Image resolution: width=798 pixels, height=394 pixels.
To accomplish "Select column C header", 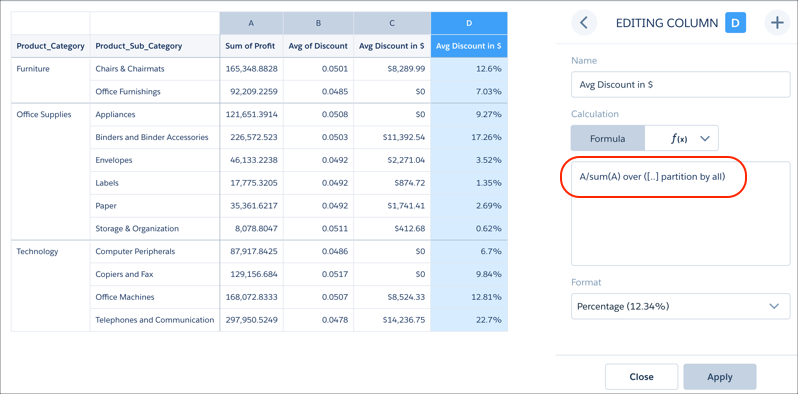I will 392,23.
